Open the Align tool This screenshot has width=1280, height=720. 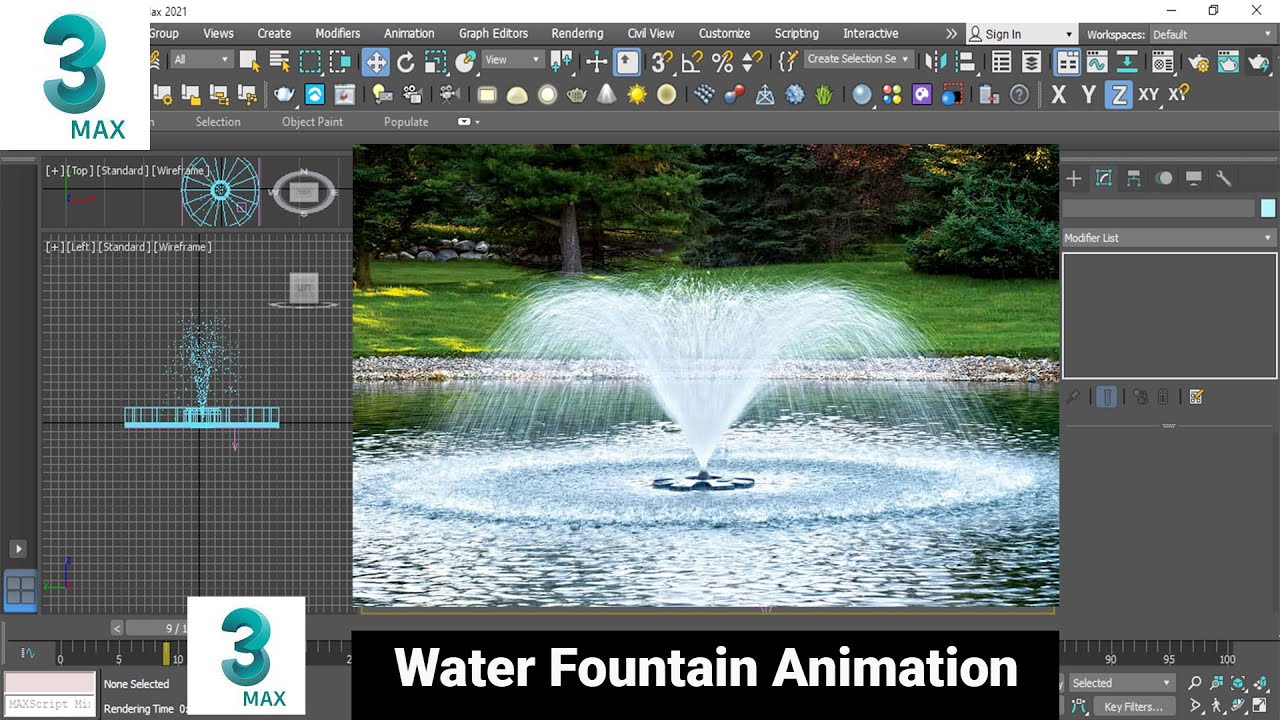click(965, 63)
